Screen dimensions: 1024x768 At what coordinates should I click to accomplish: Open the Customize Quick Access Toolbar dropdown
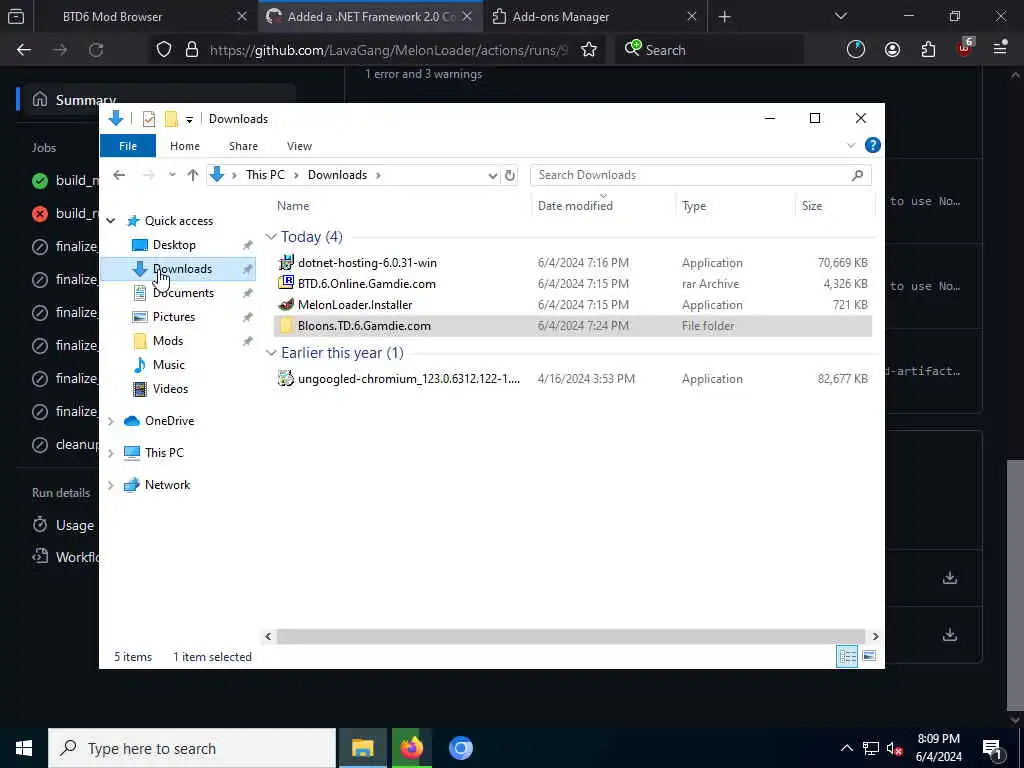coord(189,120)
